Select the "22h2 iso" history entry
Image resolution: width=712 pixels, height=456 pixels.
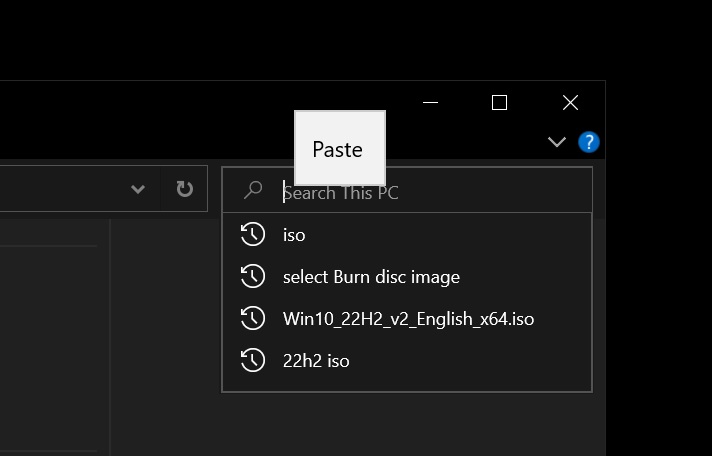(407, 361)
